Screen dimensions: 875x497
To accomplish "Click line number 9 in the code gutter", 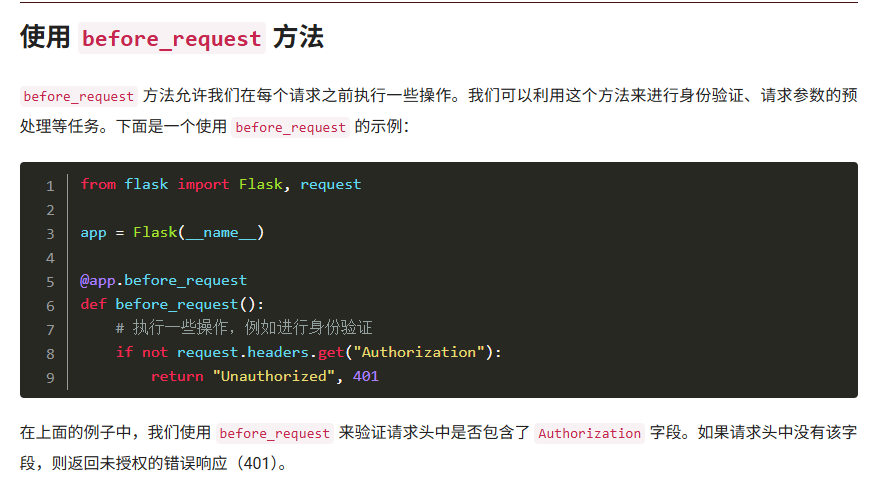I will point(50,377).
